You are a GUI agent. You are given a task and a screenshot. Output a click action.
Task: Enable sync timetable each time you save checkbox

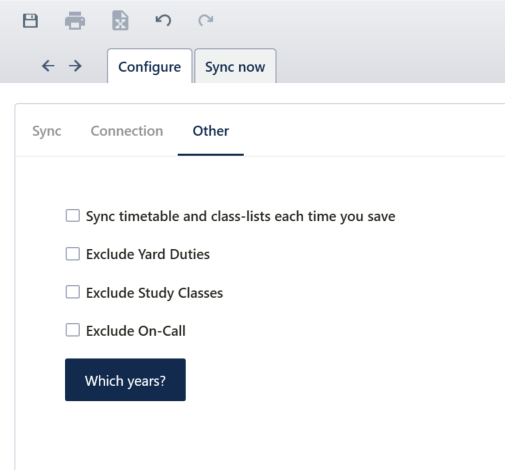coord(73,216)
